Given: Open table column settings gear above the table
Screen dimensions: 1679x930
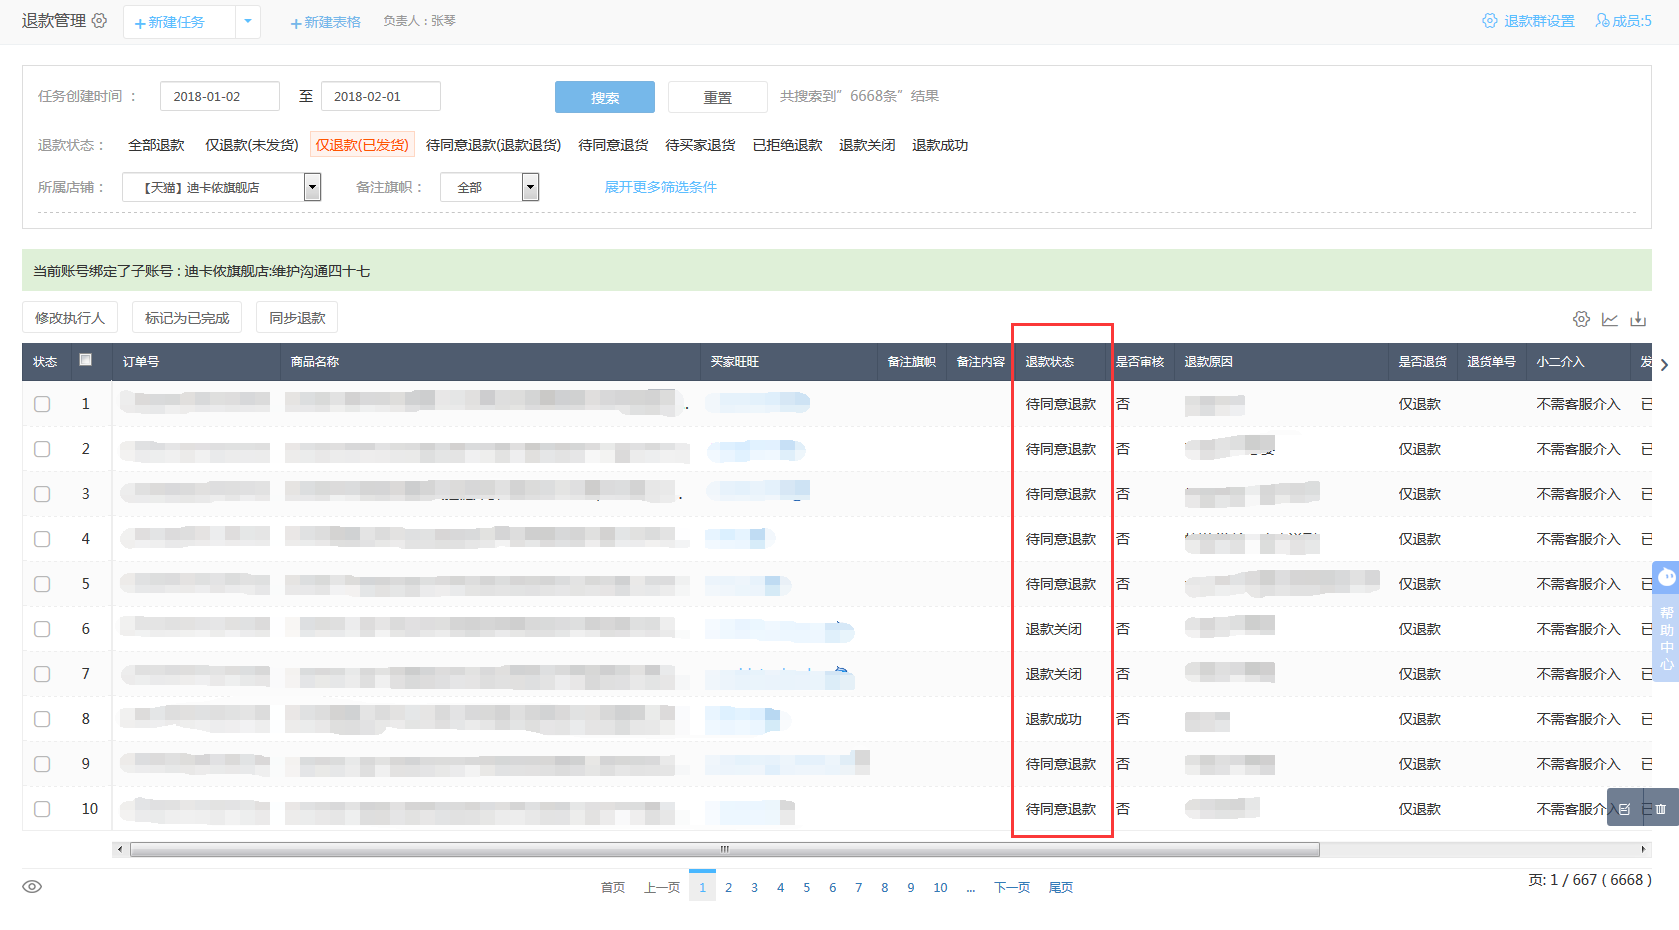Looking at the screenshot, I should click(1581, 319).
